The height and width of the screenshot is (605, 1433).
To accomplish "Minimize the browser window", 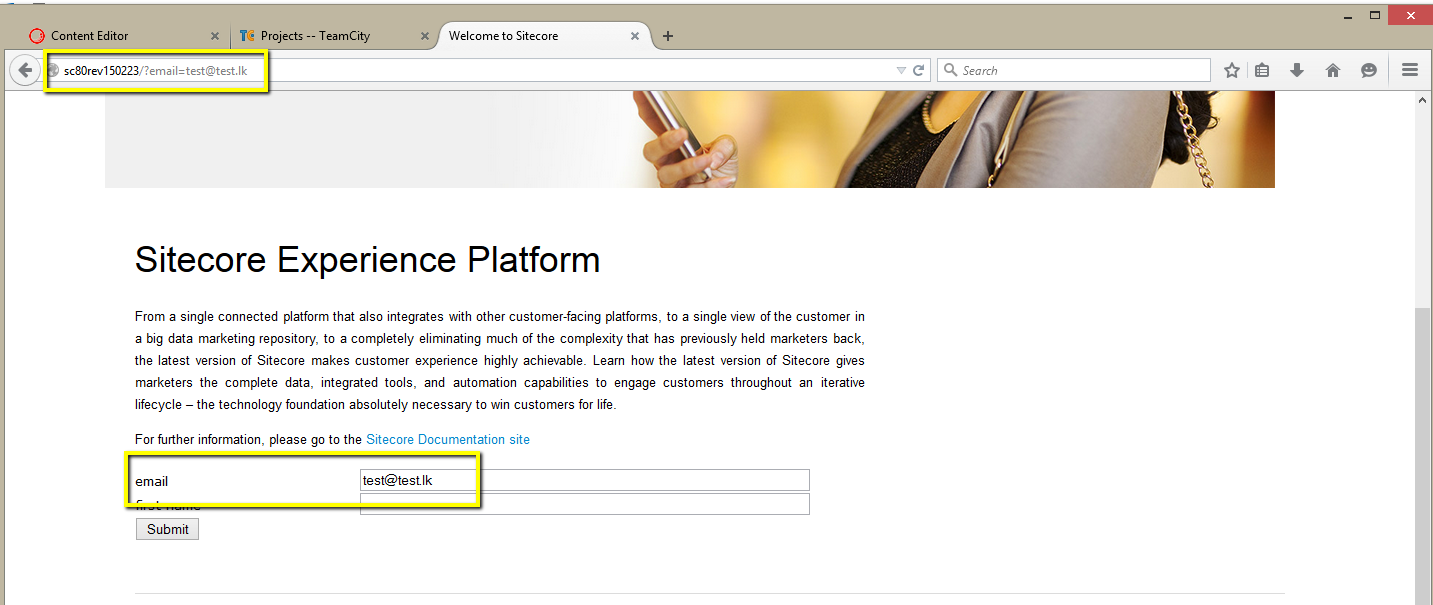I will [x=1348, y=15].
